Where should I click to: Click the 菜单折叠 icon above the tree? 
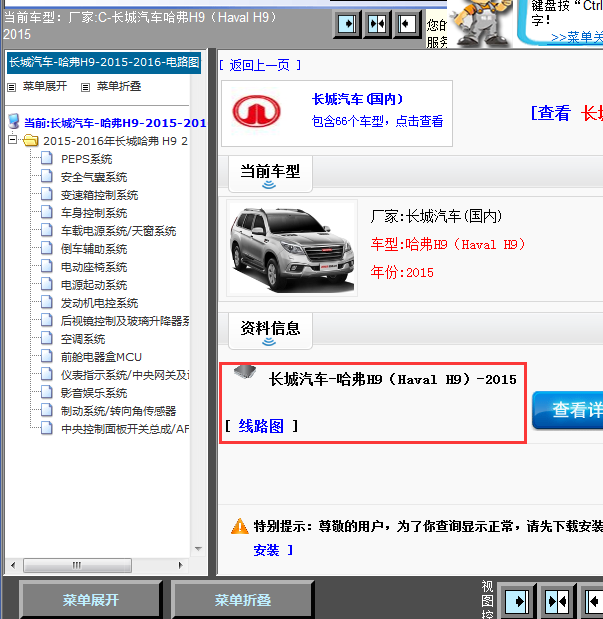(85, 87)
